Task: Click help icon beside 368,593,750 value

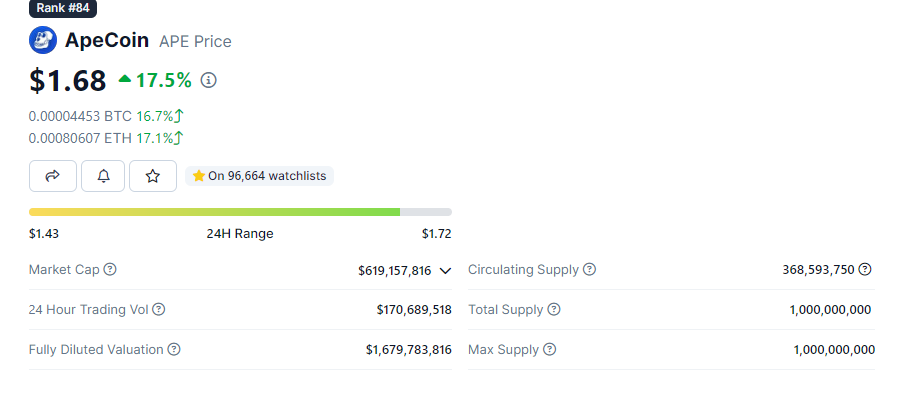Action: (865, 269)
